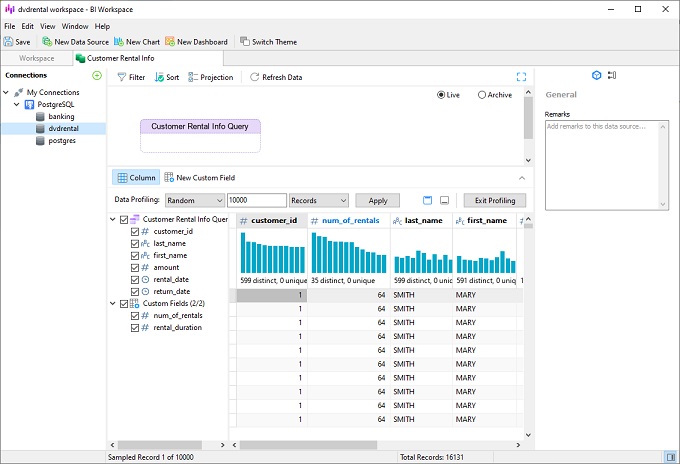Open the Random data profiling dropdown

click(x=195, y=200)
